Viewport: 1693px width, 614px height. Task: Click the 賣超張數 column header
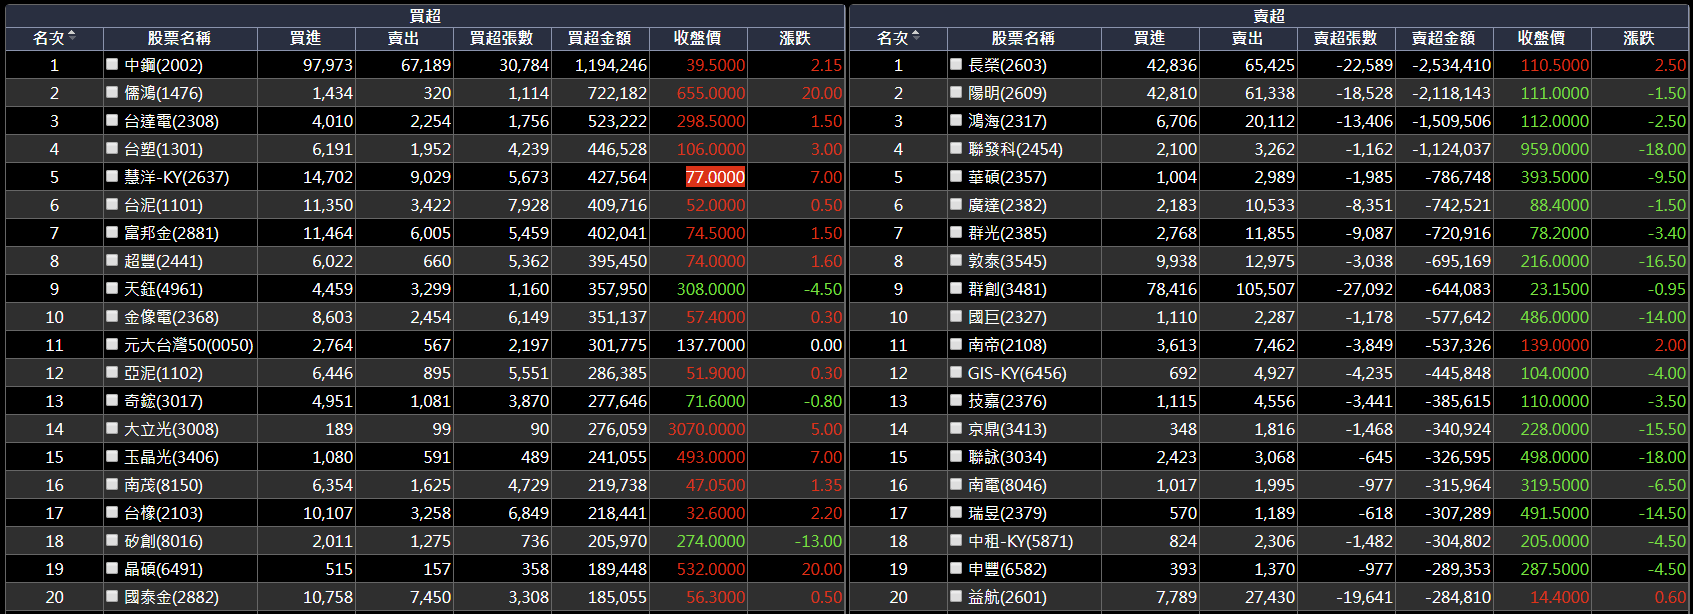point(1346,38)
